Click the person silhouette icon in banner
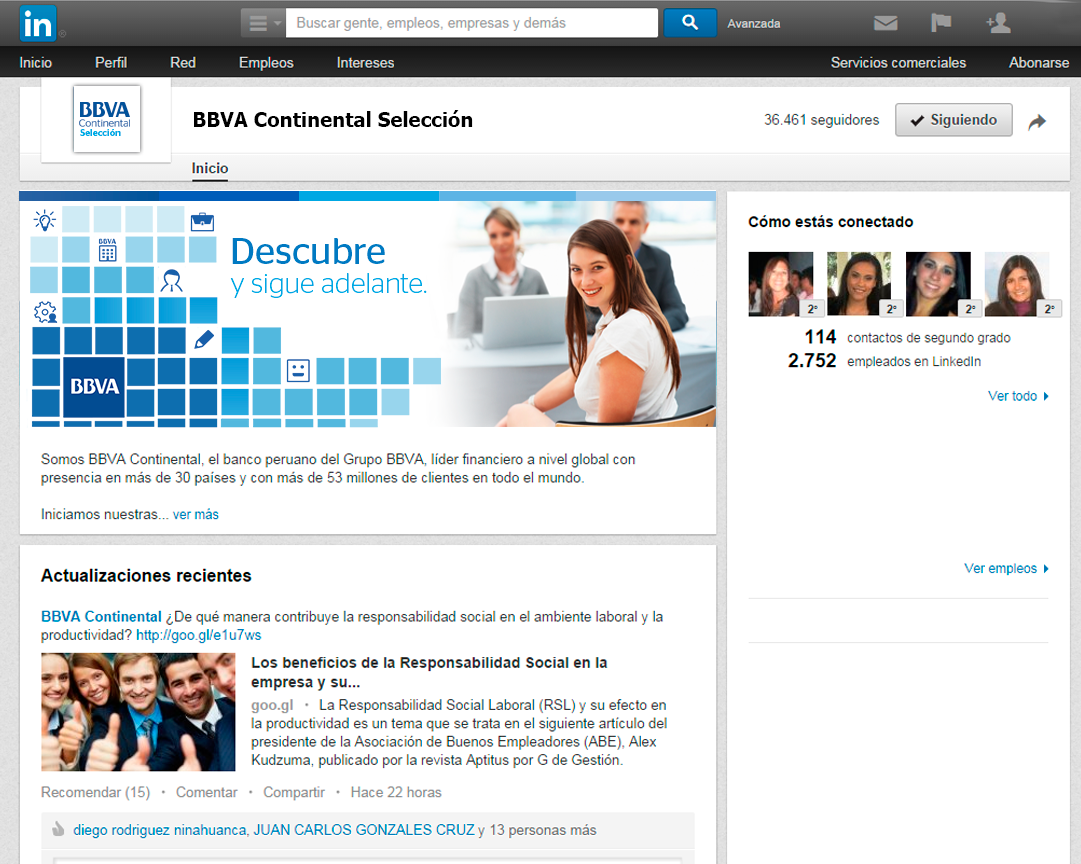 (171, 281)
